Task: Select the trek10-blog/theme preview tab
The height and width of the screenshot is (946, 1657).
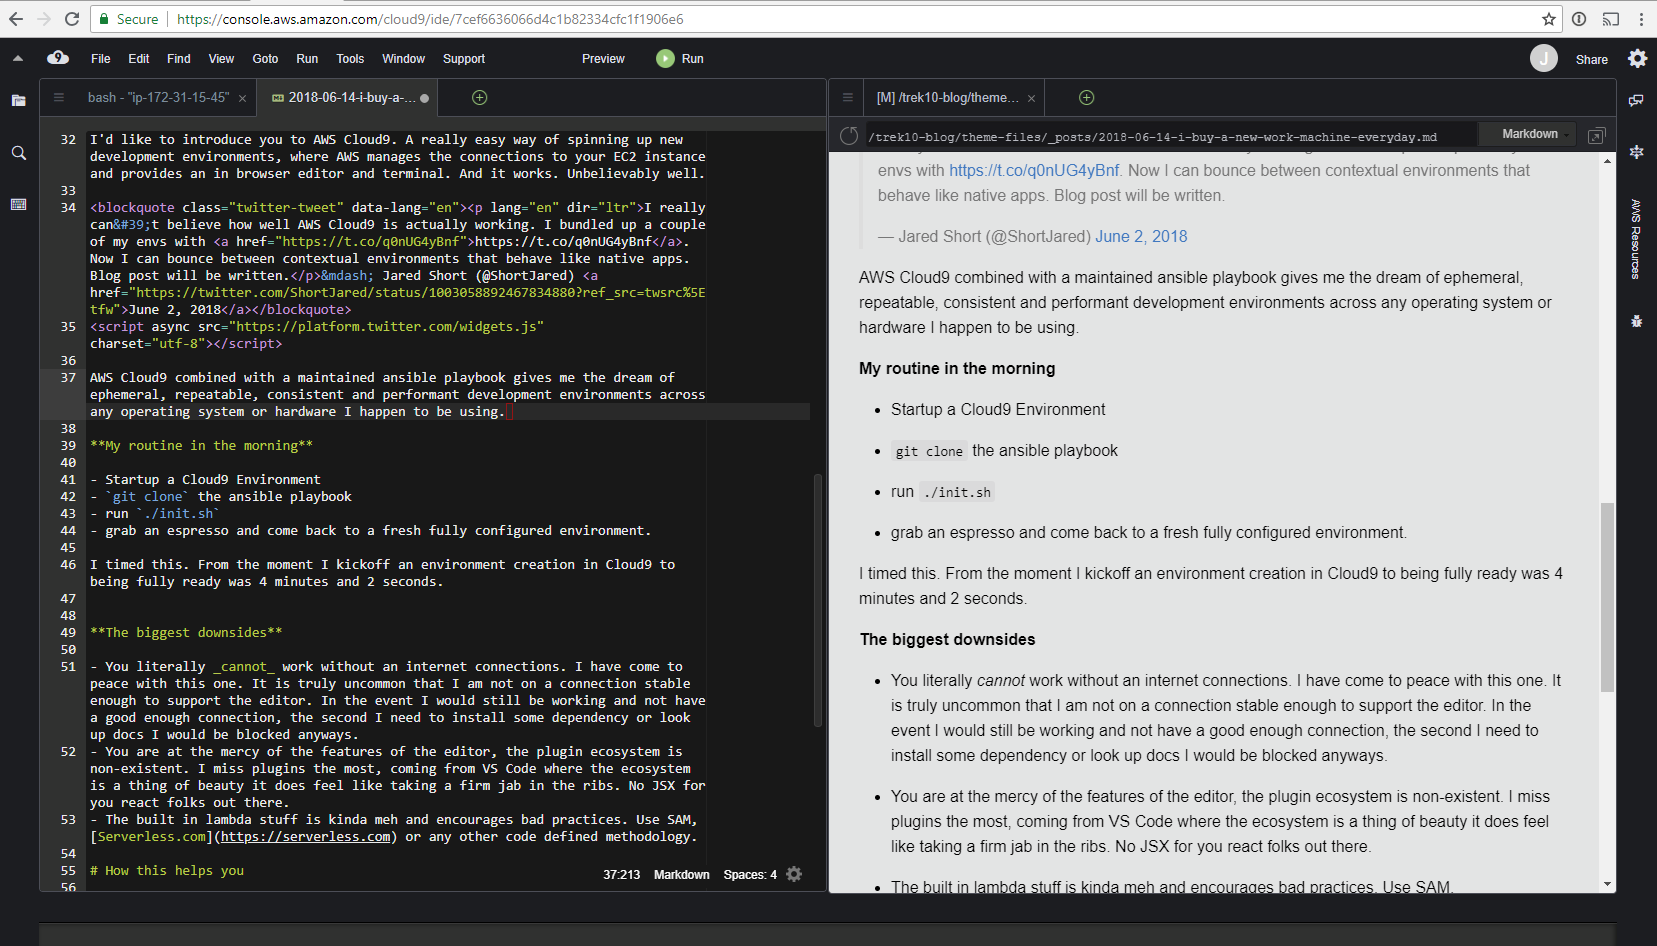Action: coord(948,97)
